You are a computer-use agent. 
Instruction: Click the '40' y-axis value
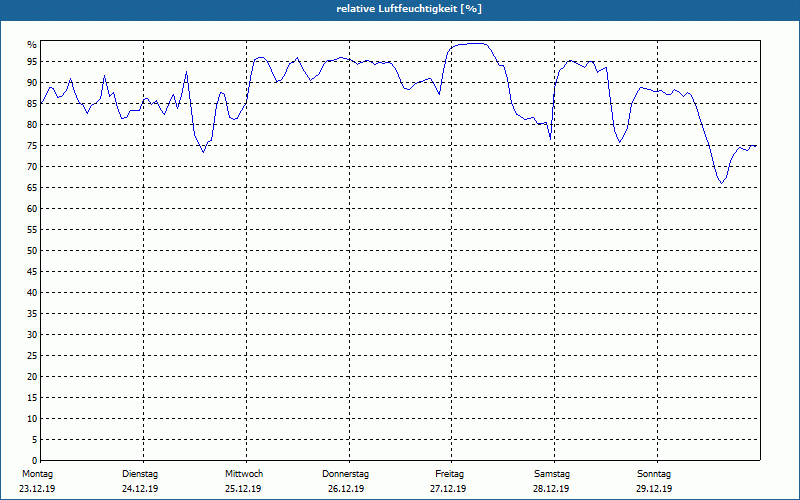(x=32, y=293)
